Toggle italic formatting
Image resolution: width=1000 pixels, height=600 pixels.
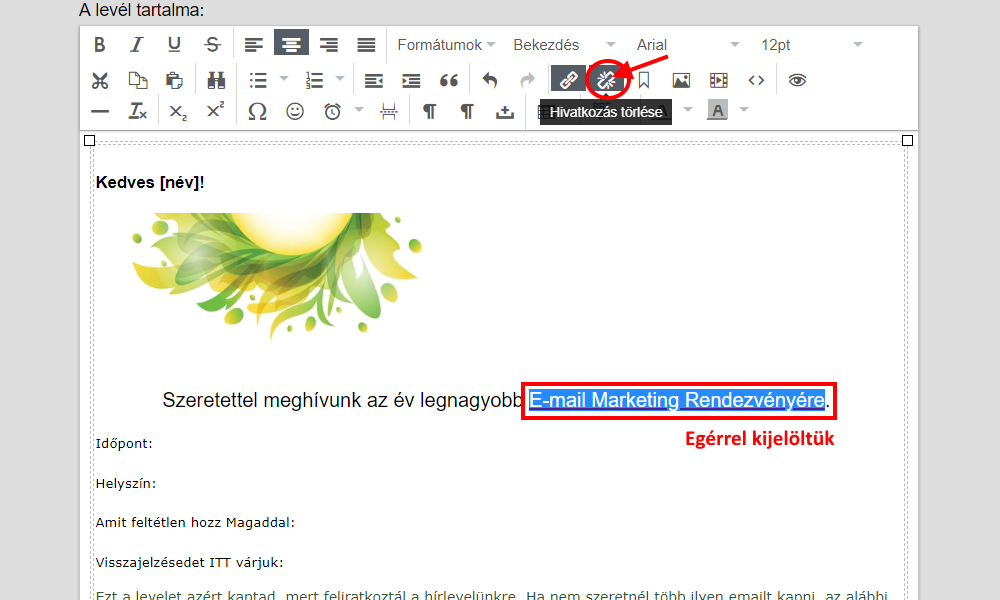point(136,45)
